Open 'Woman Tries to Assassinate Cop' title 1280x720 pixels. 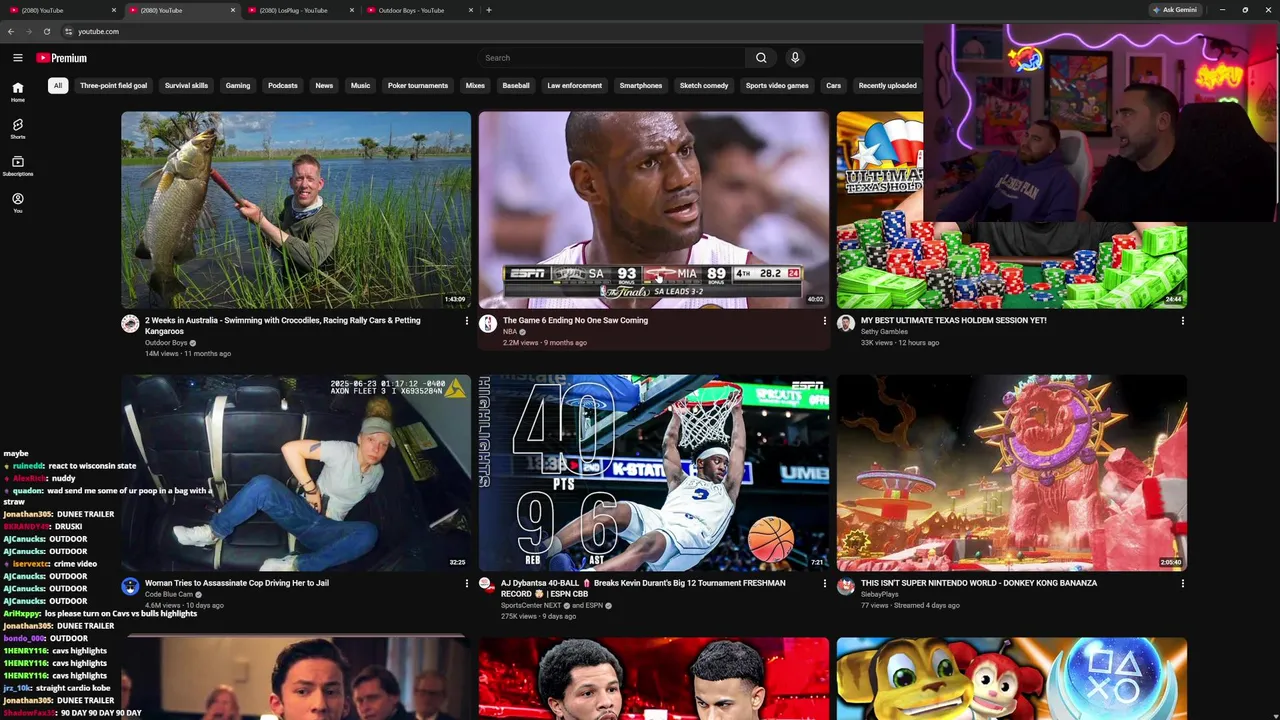(237, 583)
